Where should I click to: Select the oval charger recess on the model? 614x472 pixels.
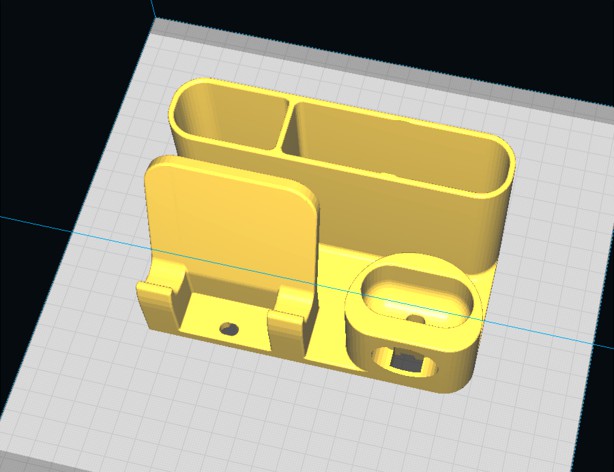415,295
